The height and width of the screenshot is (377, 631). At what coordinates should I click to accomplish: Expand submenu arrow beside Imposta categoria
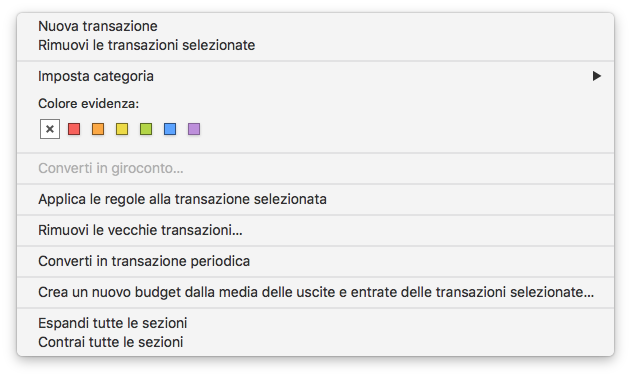pyautogui.click(x=597, y=76)
